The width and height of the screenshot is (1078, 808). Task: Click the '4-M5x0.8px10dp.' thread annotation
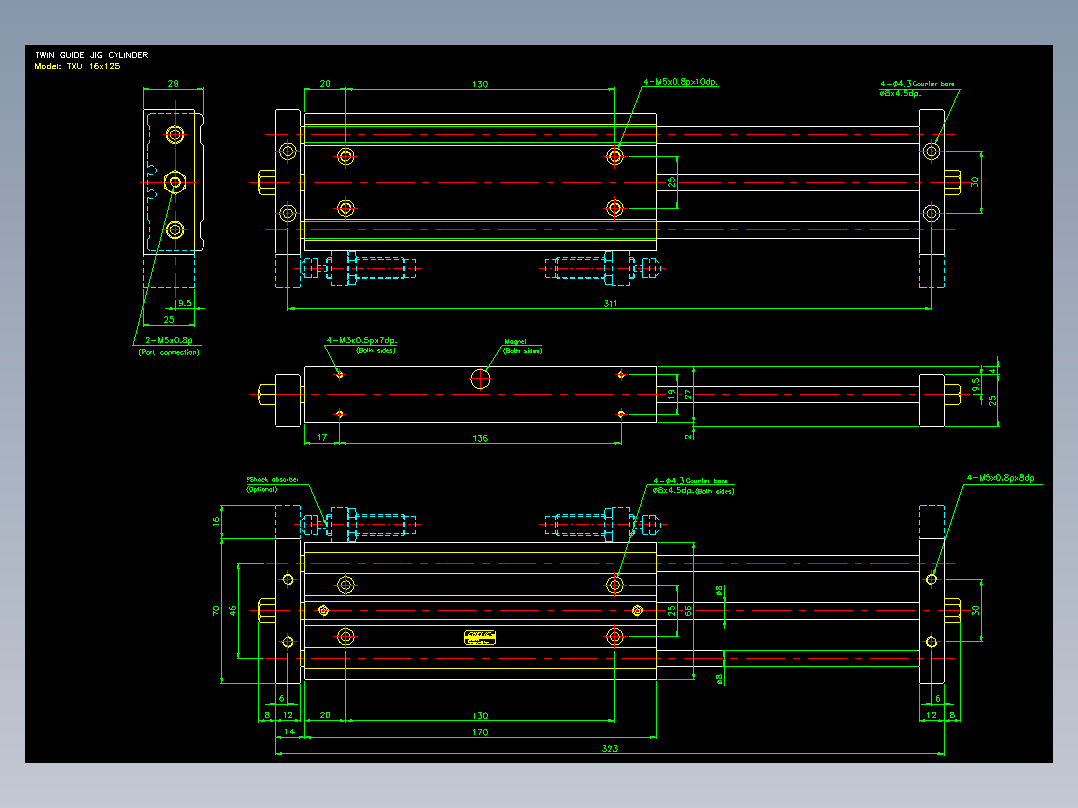(x=681, y=82)
